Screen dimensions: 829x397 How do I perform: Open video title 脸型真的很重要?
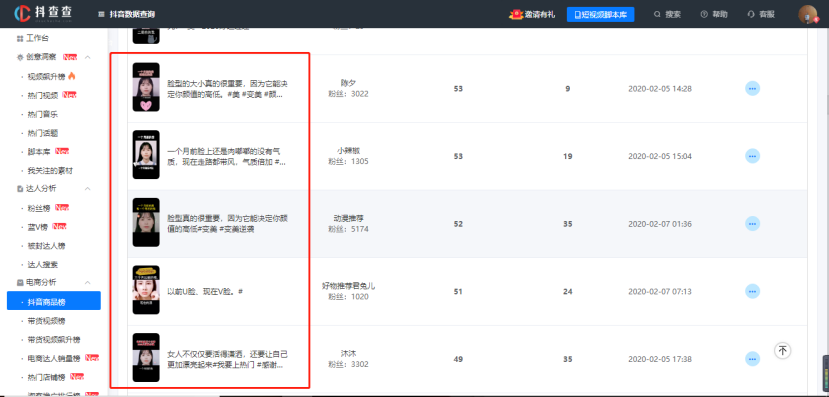coord(227,224)
